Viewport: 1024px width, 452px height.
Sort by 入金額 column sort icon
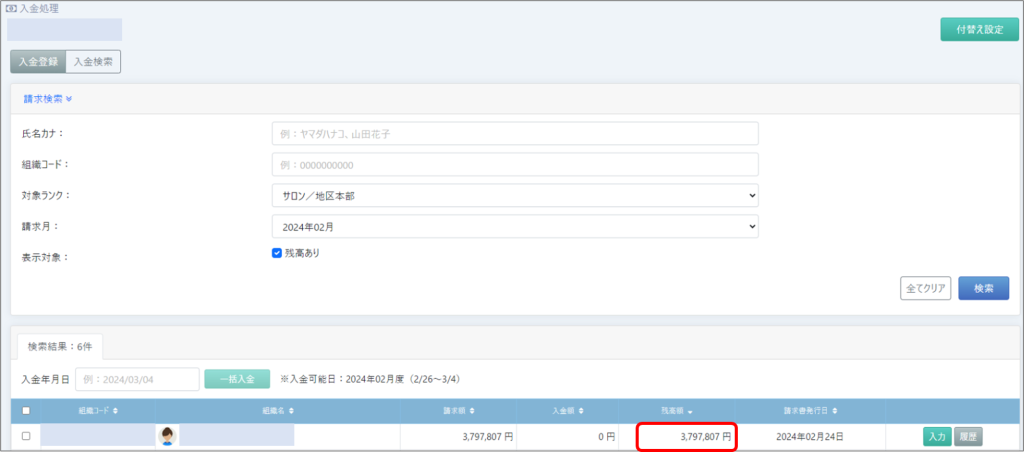point(589,410)
